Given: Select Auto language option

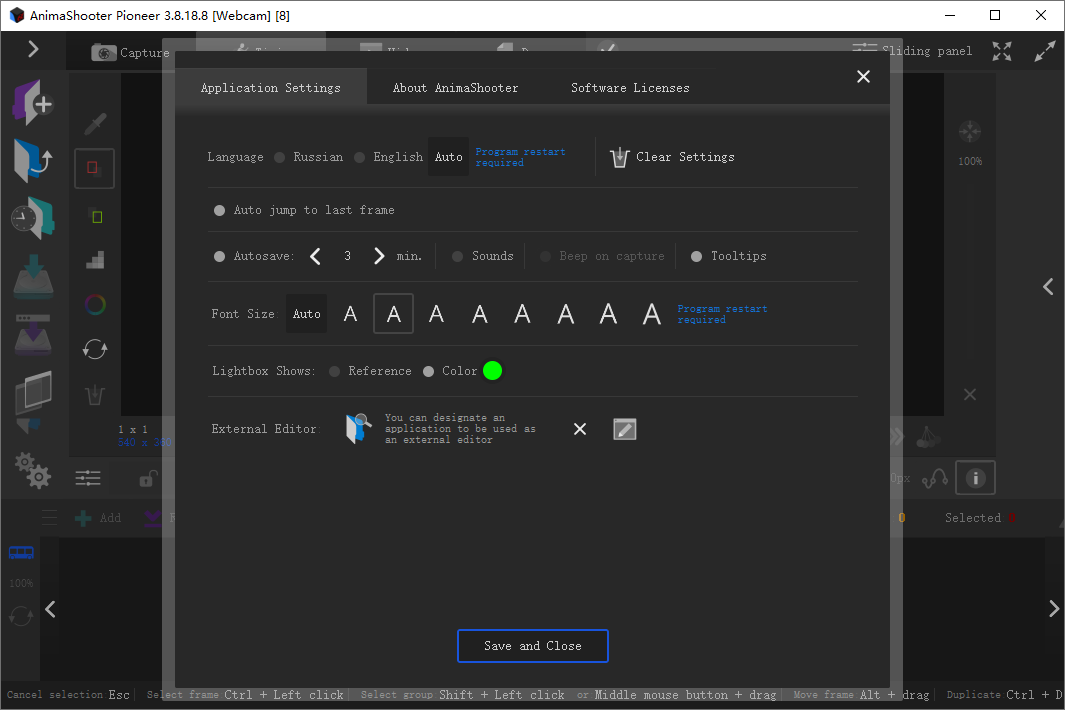Looking at the screenshot, I should tap(448, 157).
